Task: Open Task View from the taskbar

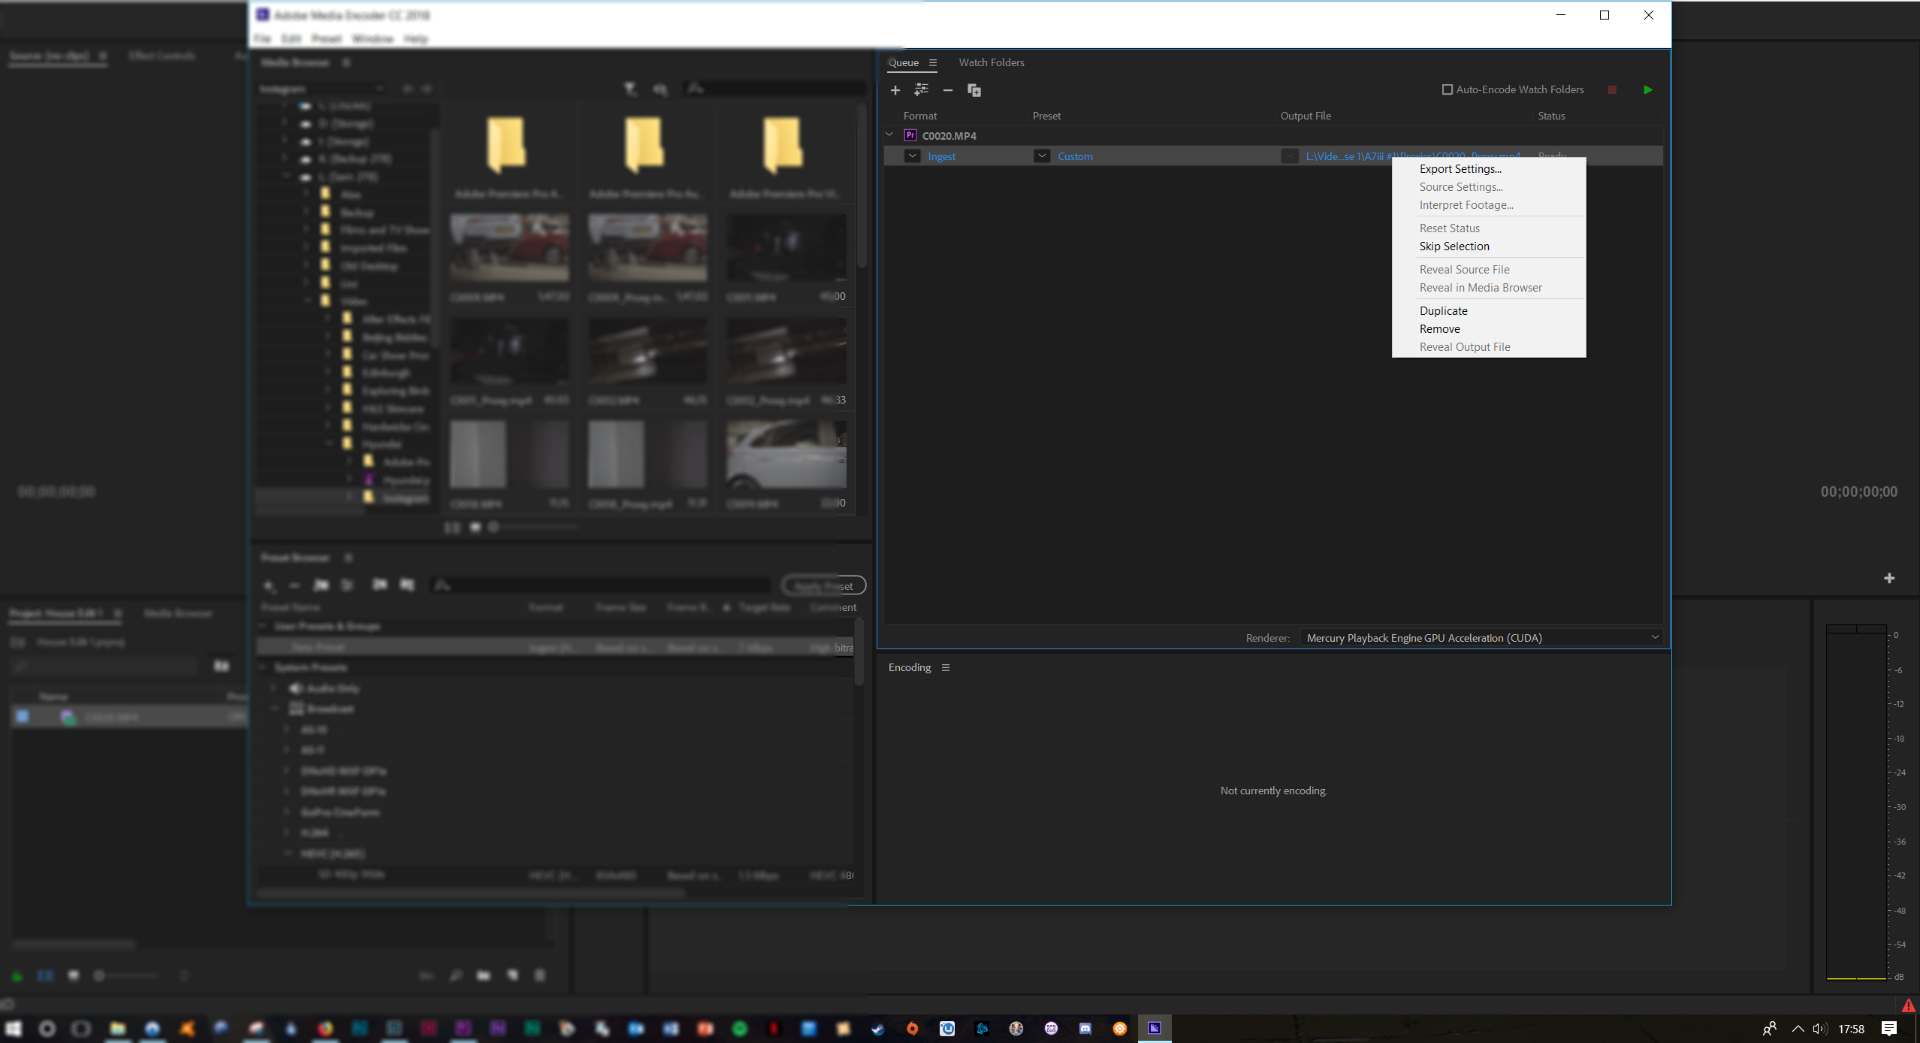Action: pos(81,1028)
